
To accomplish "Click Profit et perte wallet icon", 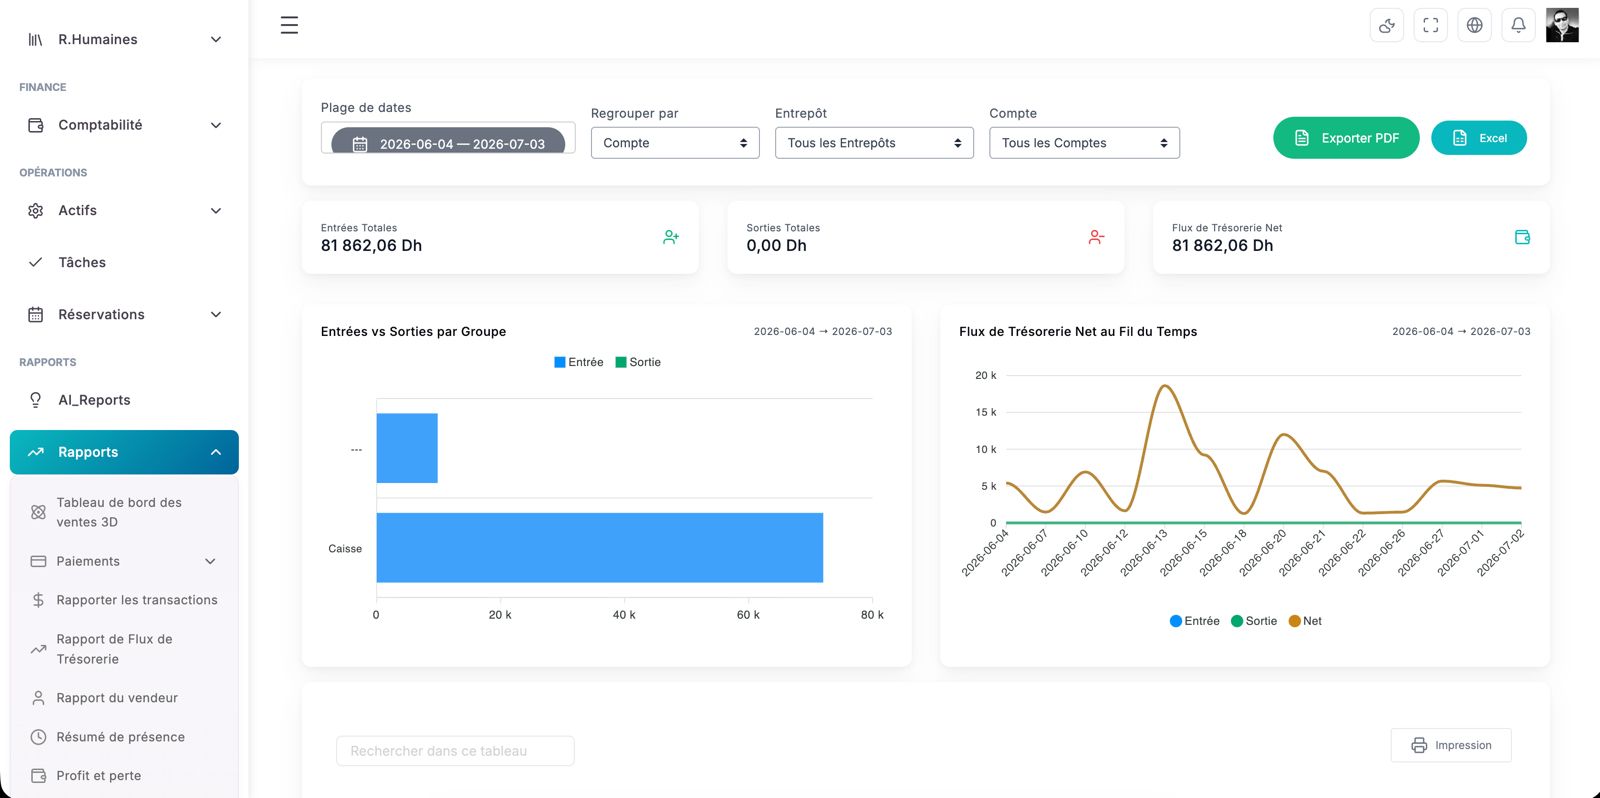I will pos(38,776).
